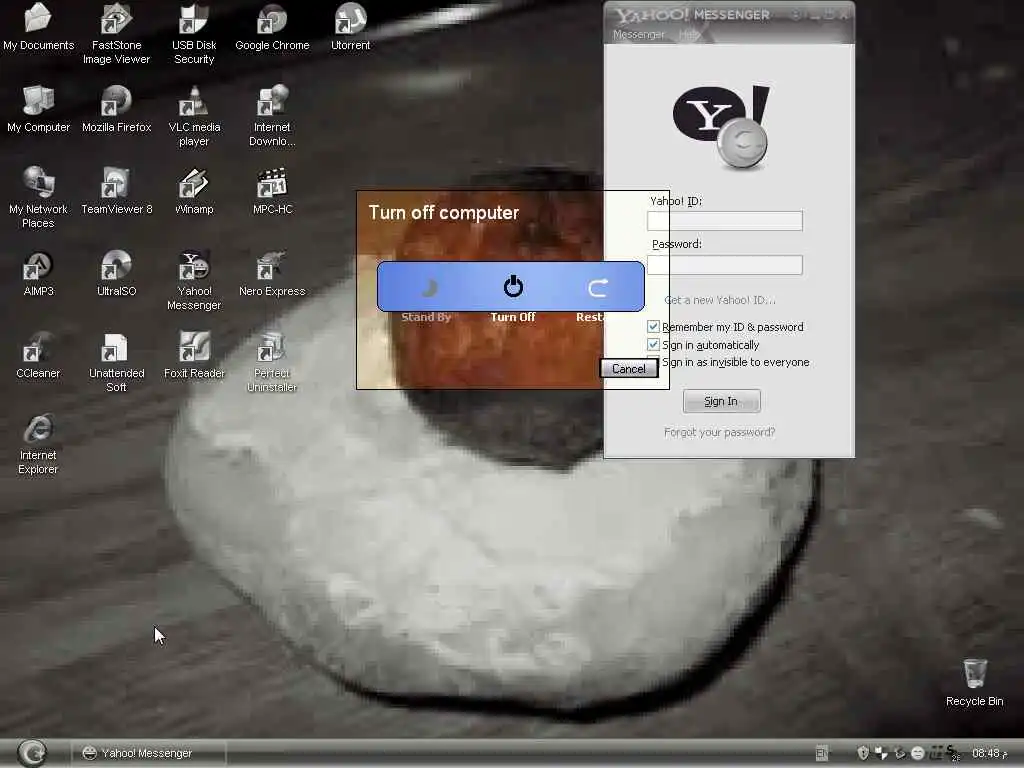Open Utorrent desktop shortcut
Viewport: 1024px width, 768px height.
pyautogui.click(x=351, y=27)
